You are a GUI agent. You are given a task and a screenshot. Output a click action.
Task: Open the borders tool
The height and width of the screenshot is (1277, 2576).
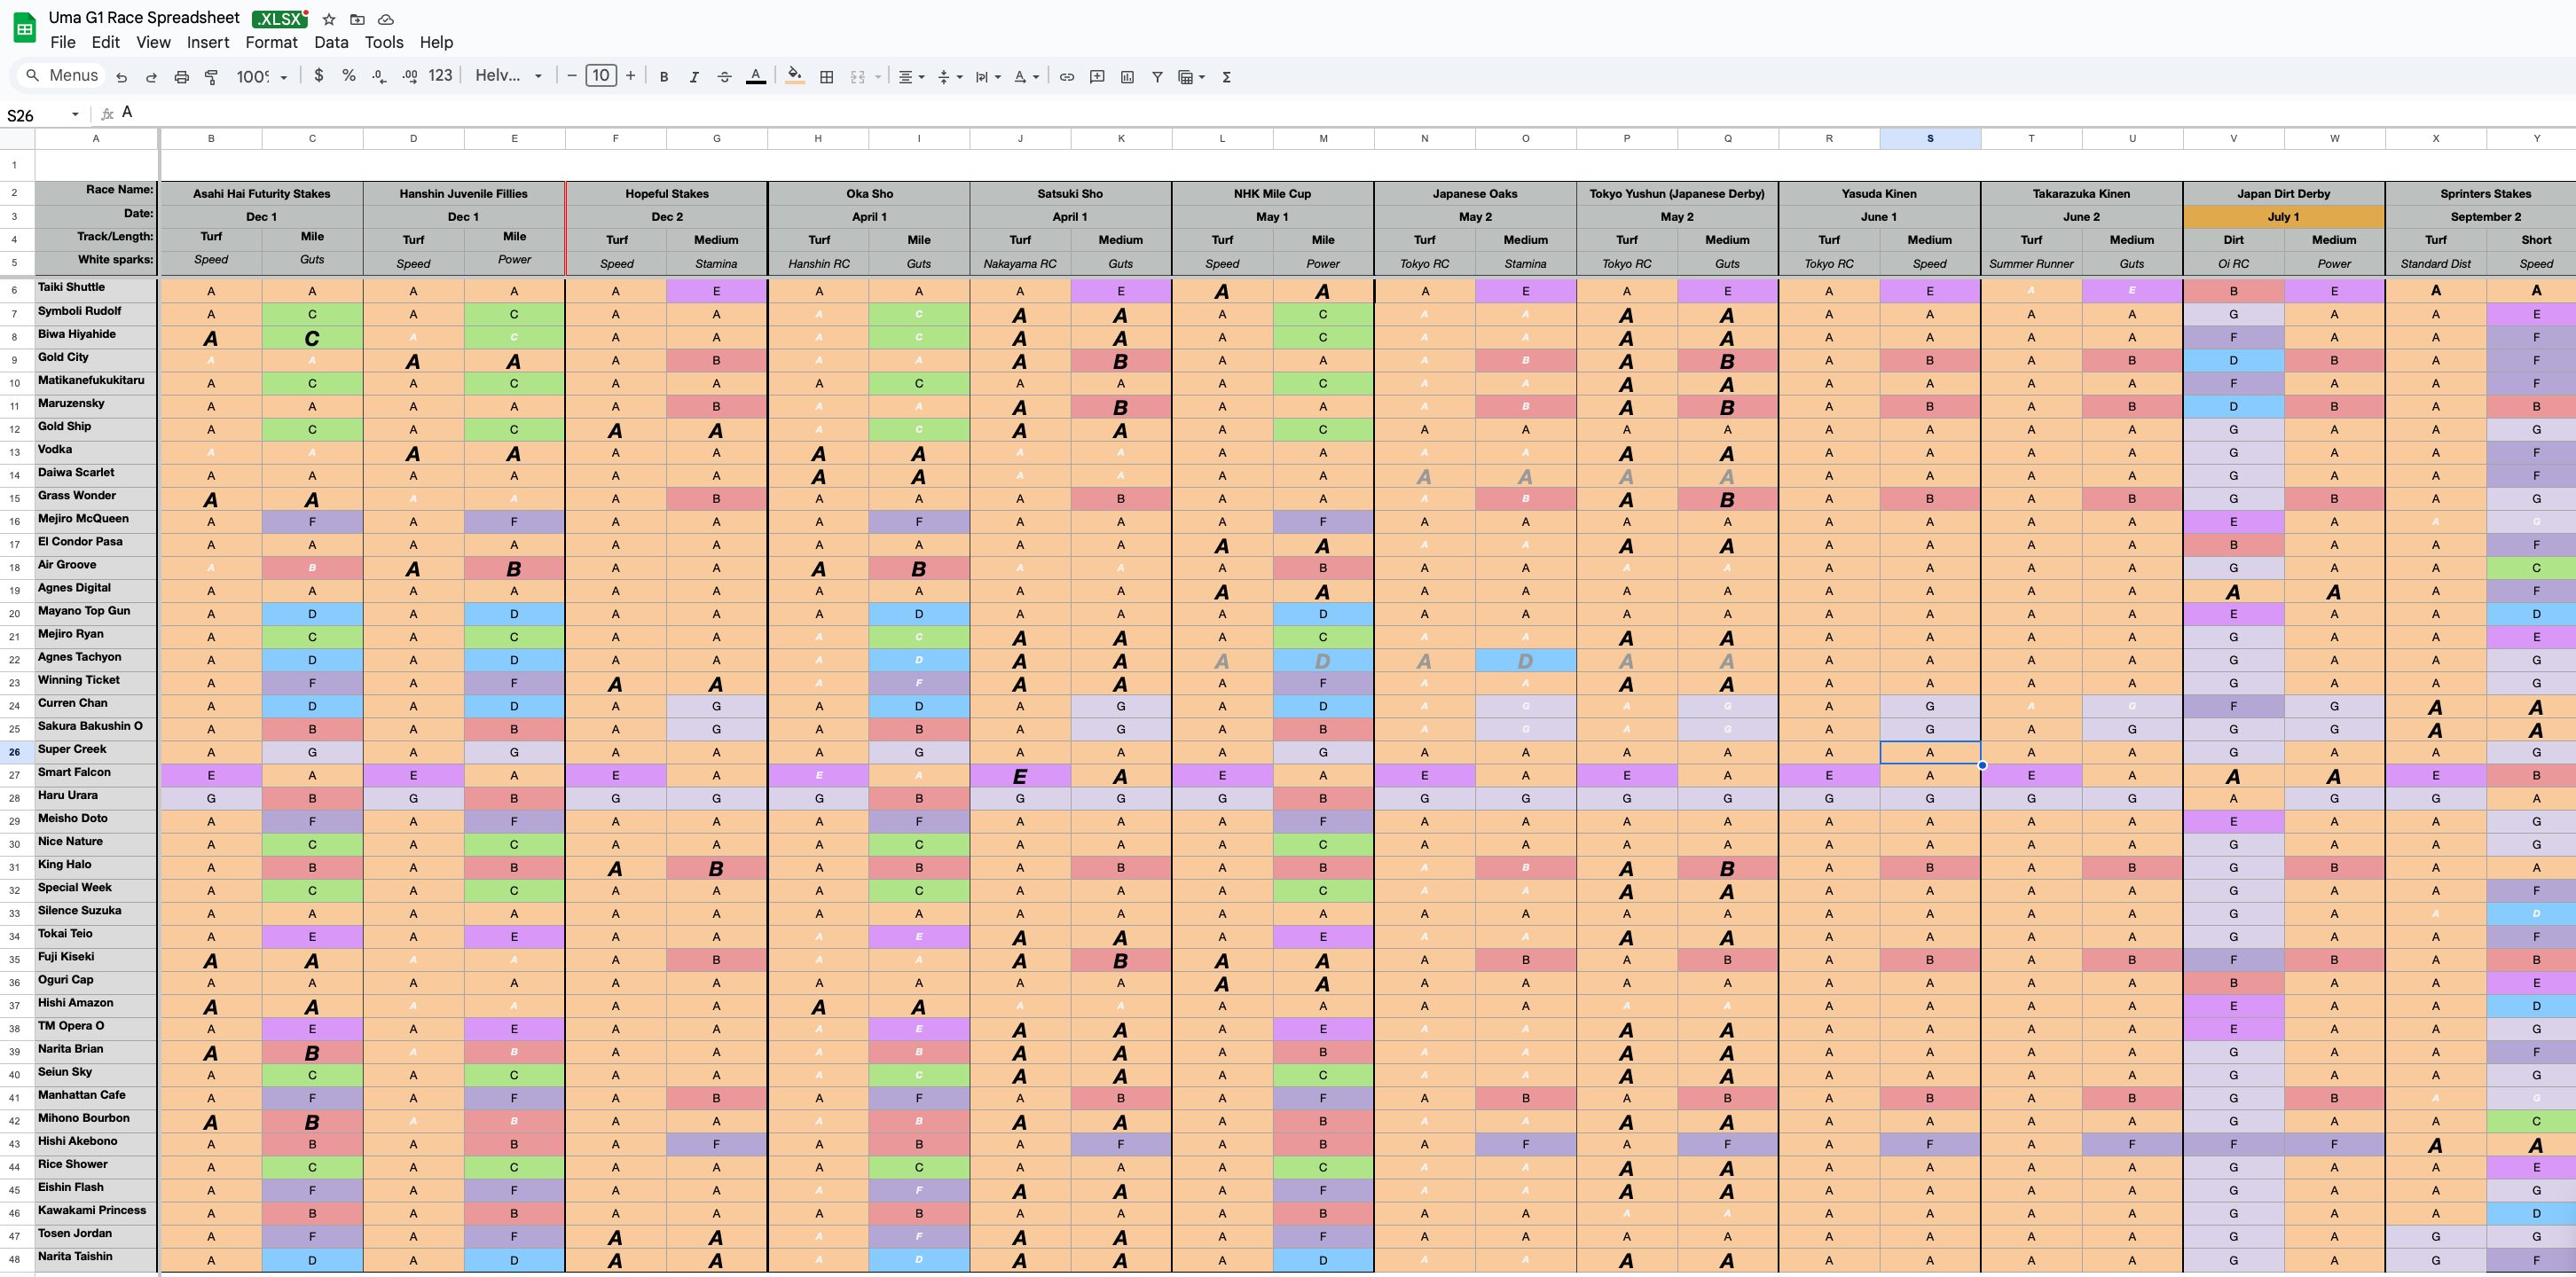tap(827, 77)
